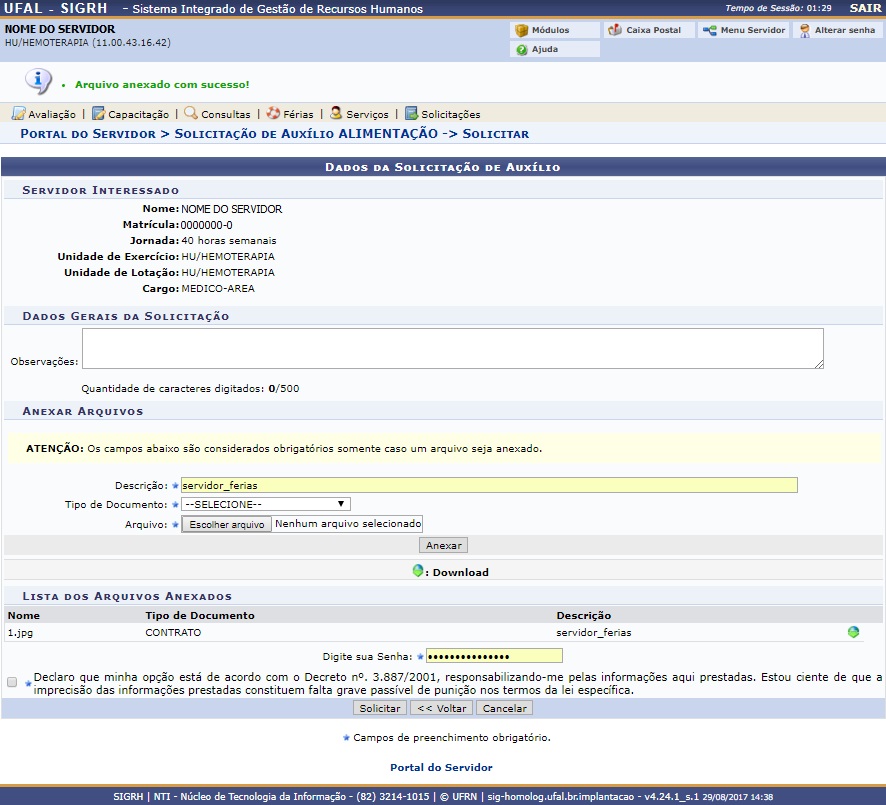Click the Menu Servidor icon
The width and height of the screenshot is (886, 805).
[x=709, y=30]
